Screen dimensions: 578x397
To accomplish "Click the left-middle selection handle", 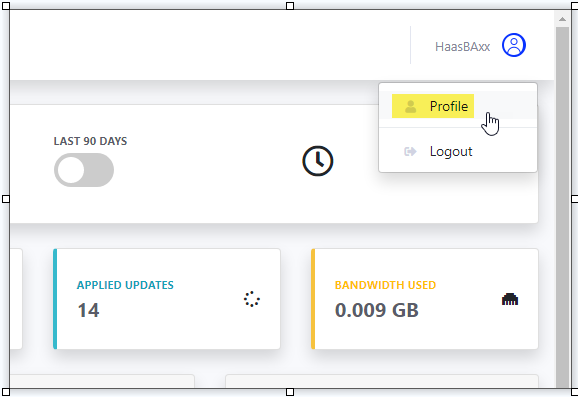I will pyautogui.click(x=6, y=199).
